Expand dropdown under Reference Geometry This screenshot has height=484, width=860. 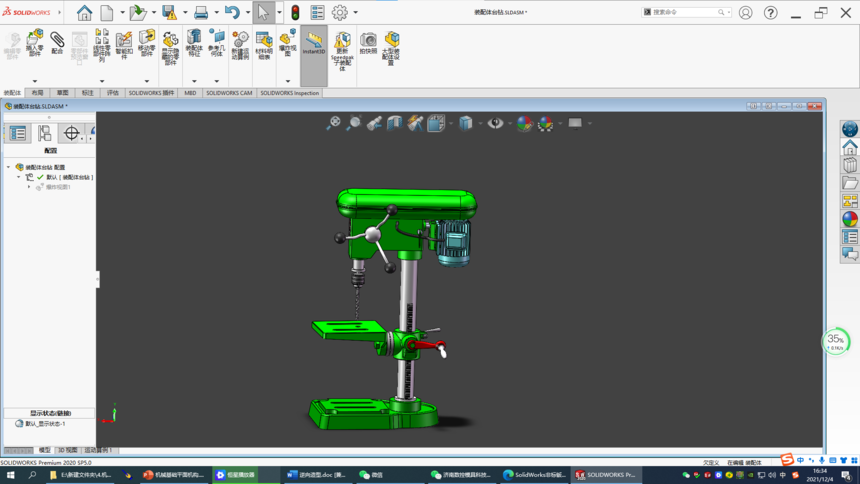[217, 81]
